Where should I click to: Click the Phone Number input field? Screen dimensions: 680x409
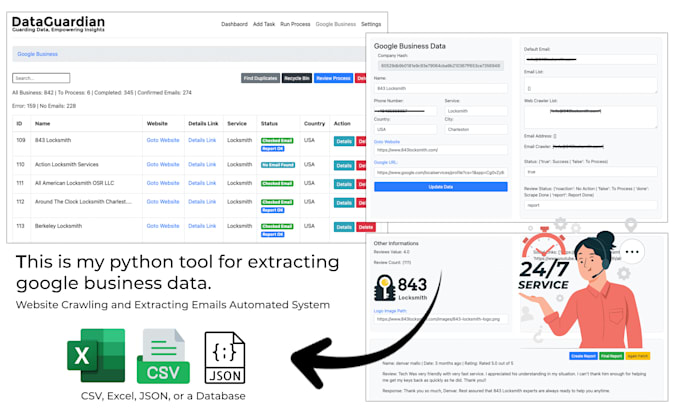[x=405, y=111]
